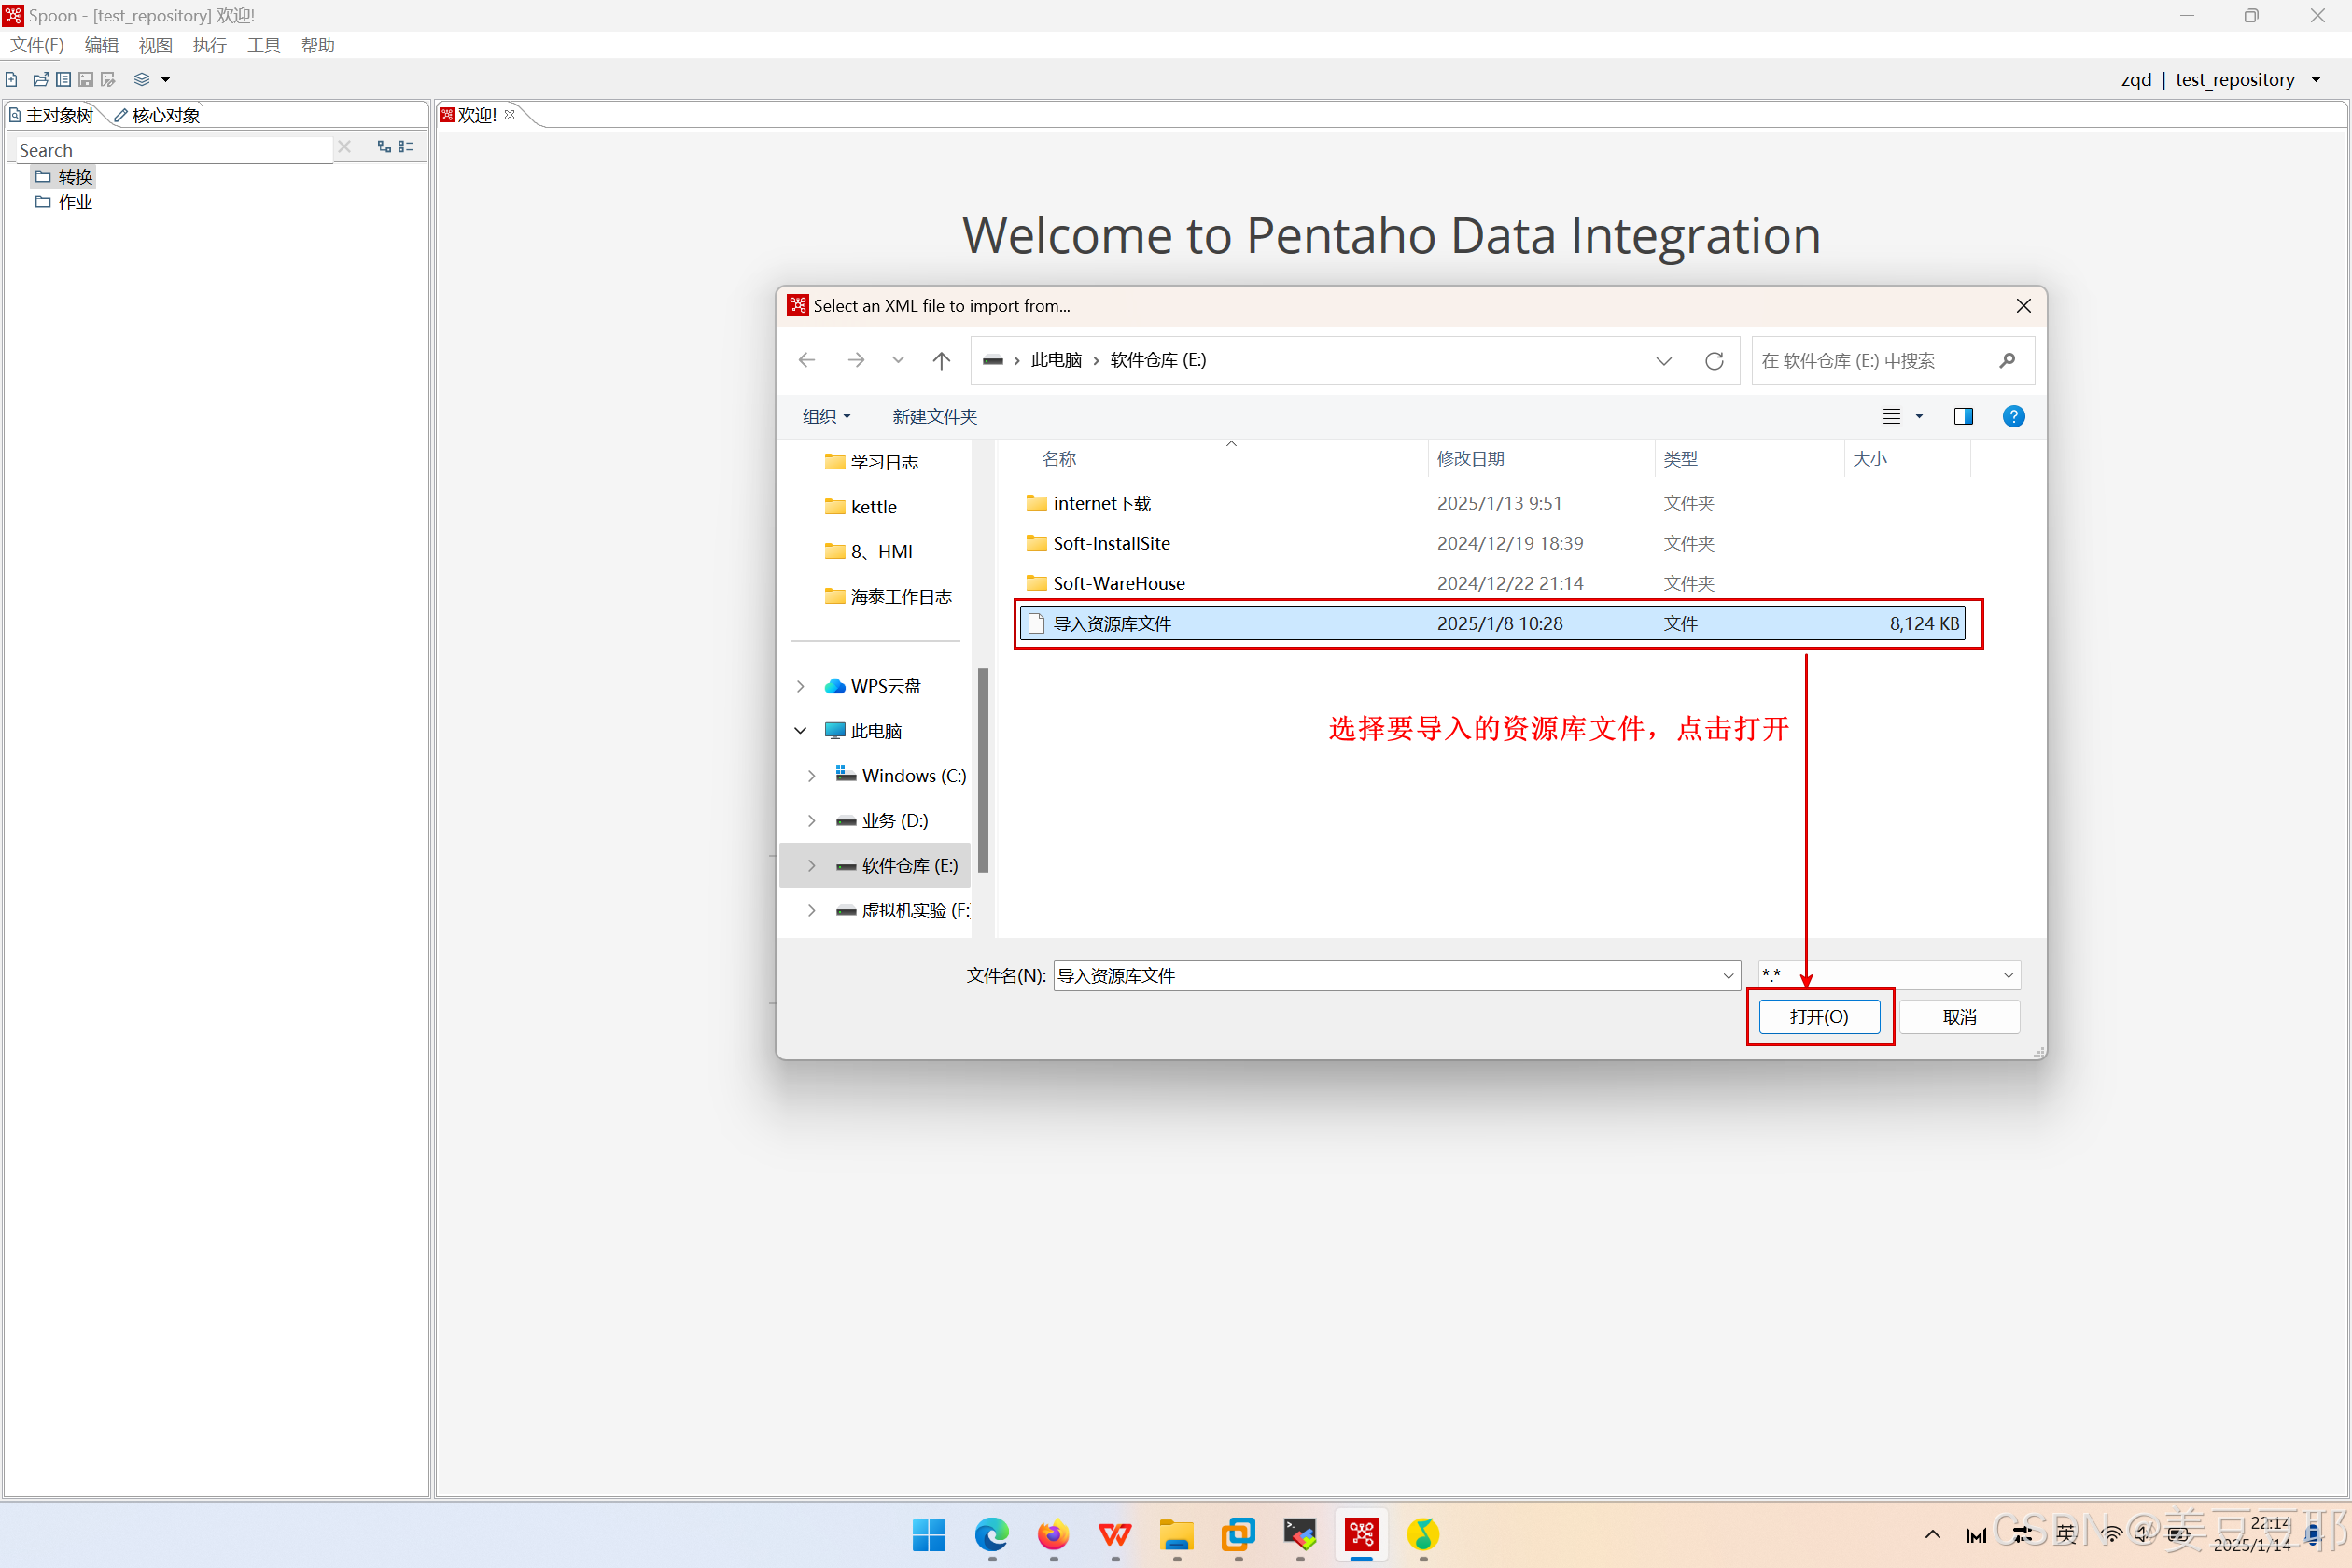This screenshot has height=1568, width=2352.
Task: Switch to the 核心对象 tab
Action: click(x=158, y=116)
